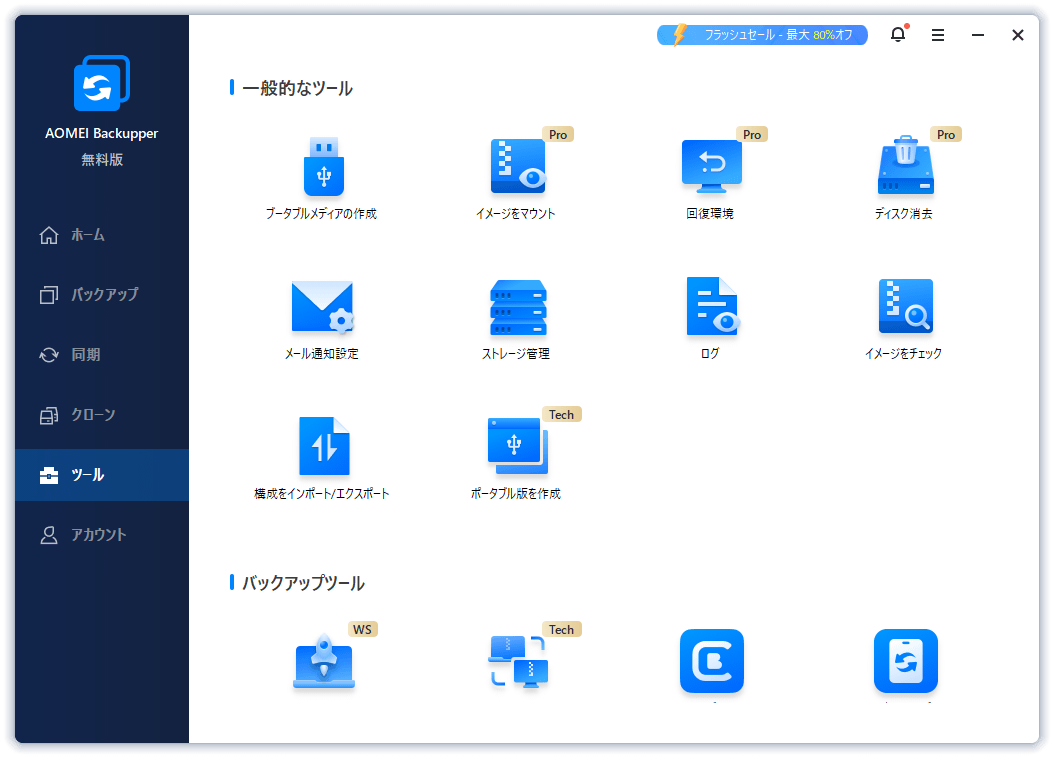This screenshot has width=1054, height=758.
Task: View the Logs (ログ) tool
Action: click(x=710, y=308)
